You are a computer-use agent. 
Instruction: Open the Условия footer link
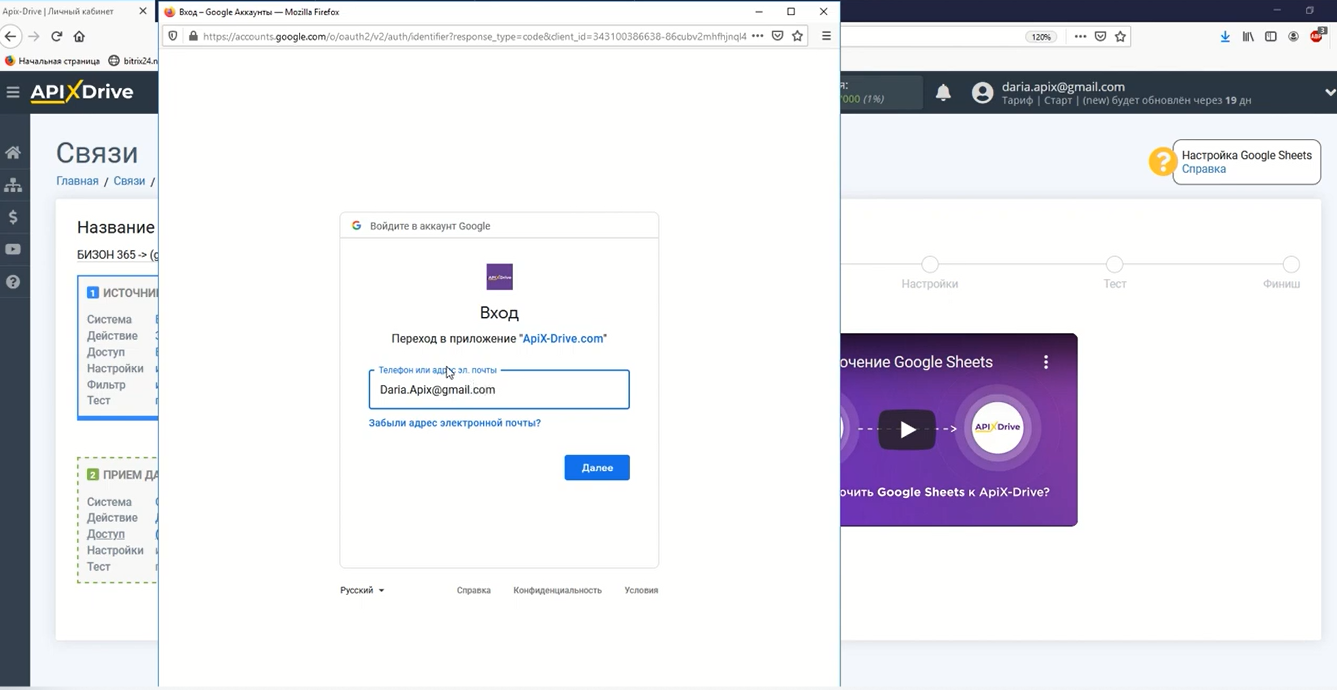pos(641,590)
